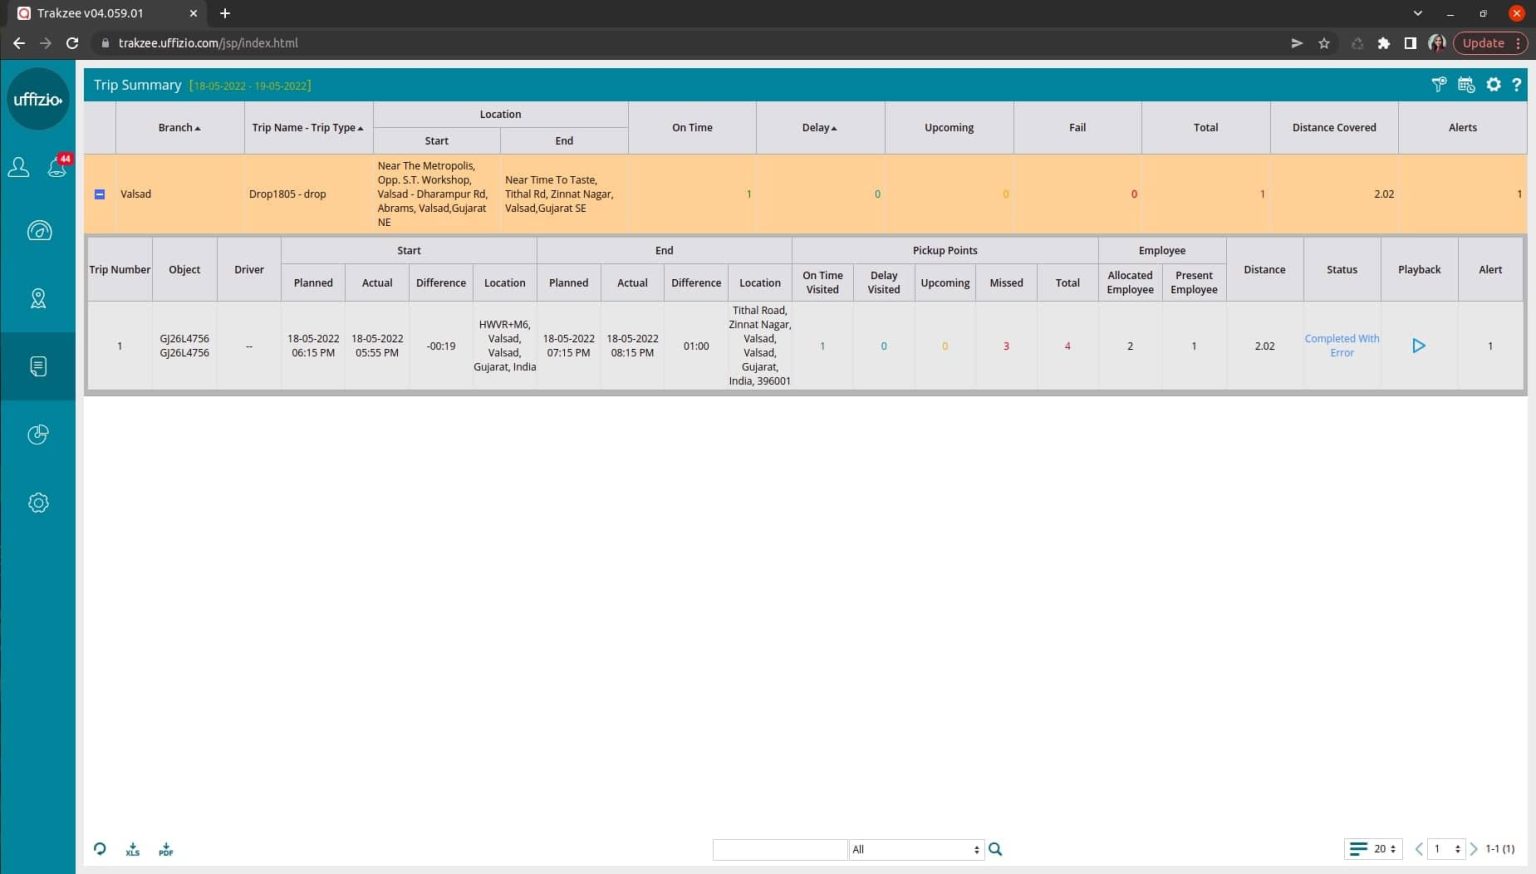Select the Trakzee v04.059.01 browser tab
The image size is (1536, 874).
[x=100, y=13]
